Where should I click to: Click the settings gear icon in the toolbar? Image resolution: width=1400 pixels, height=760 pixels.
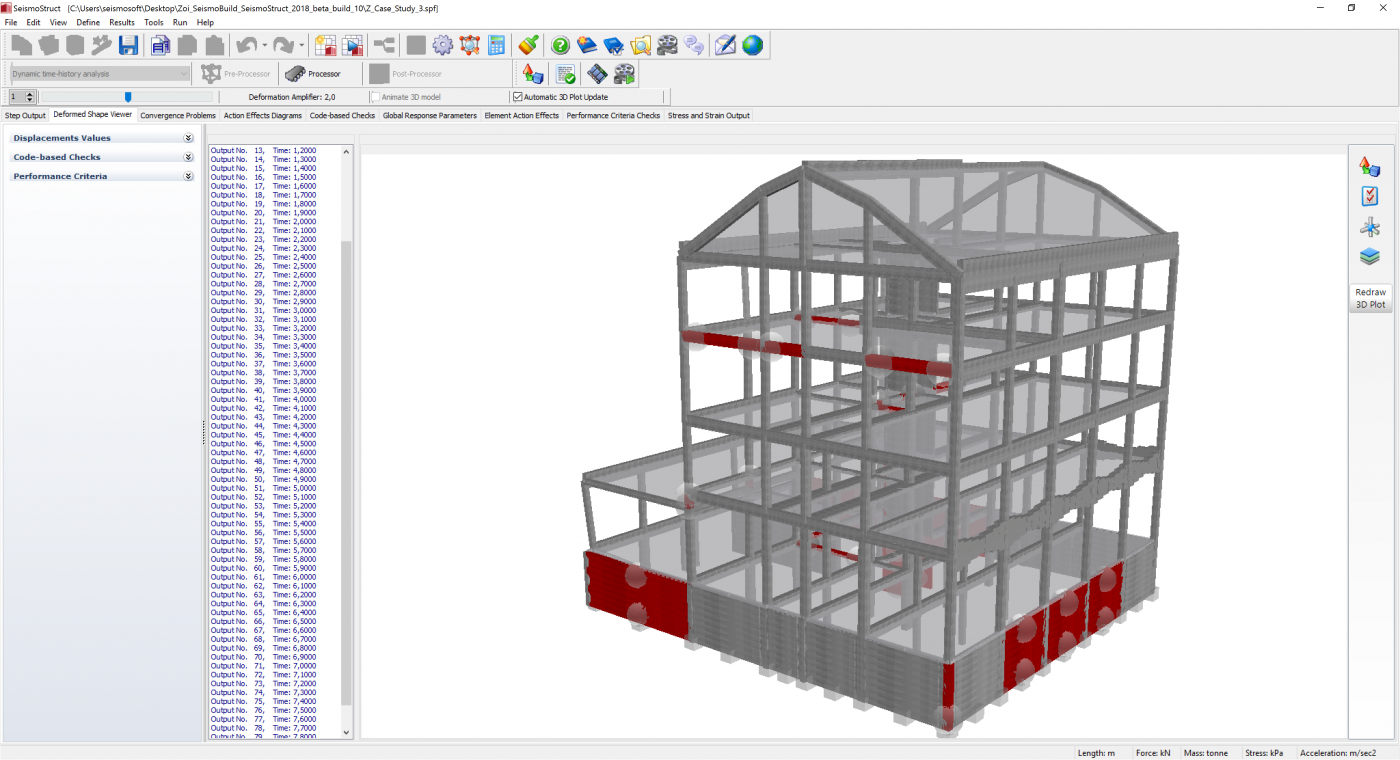(442, 45)
